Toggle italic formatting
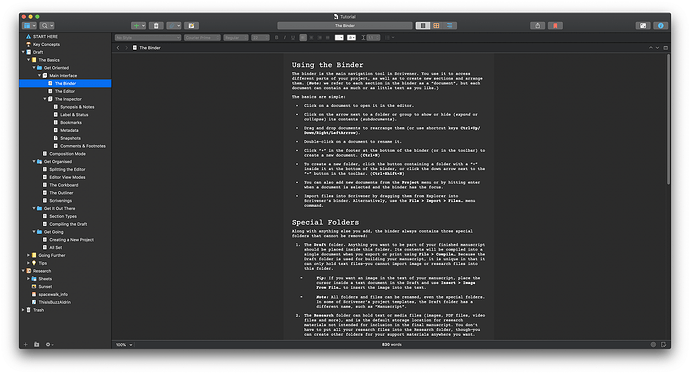 (x=285, y=38)
